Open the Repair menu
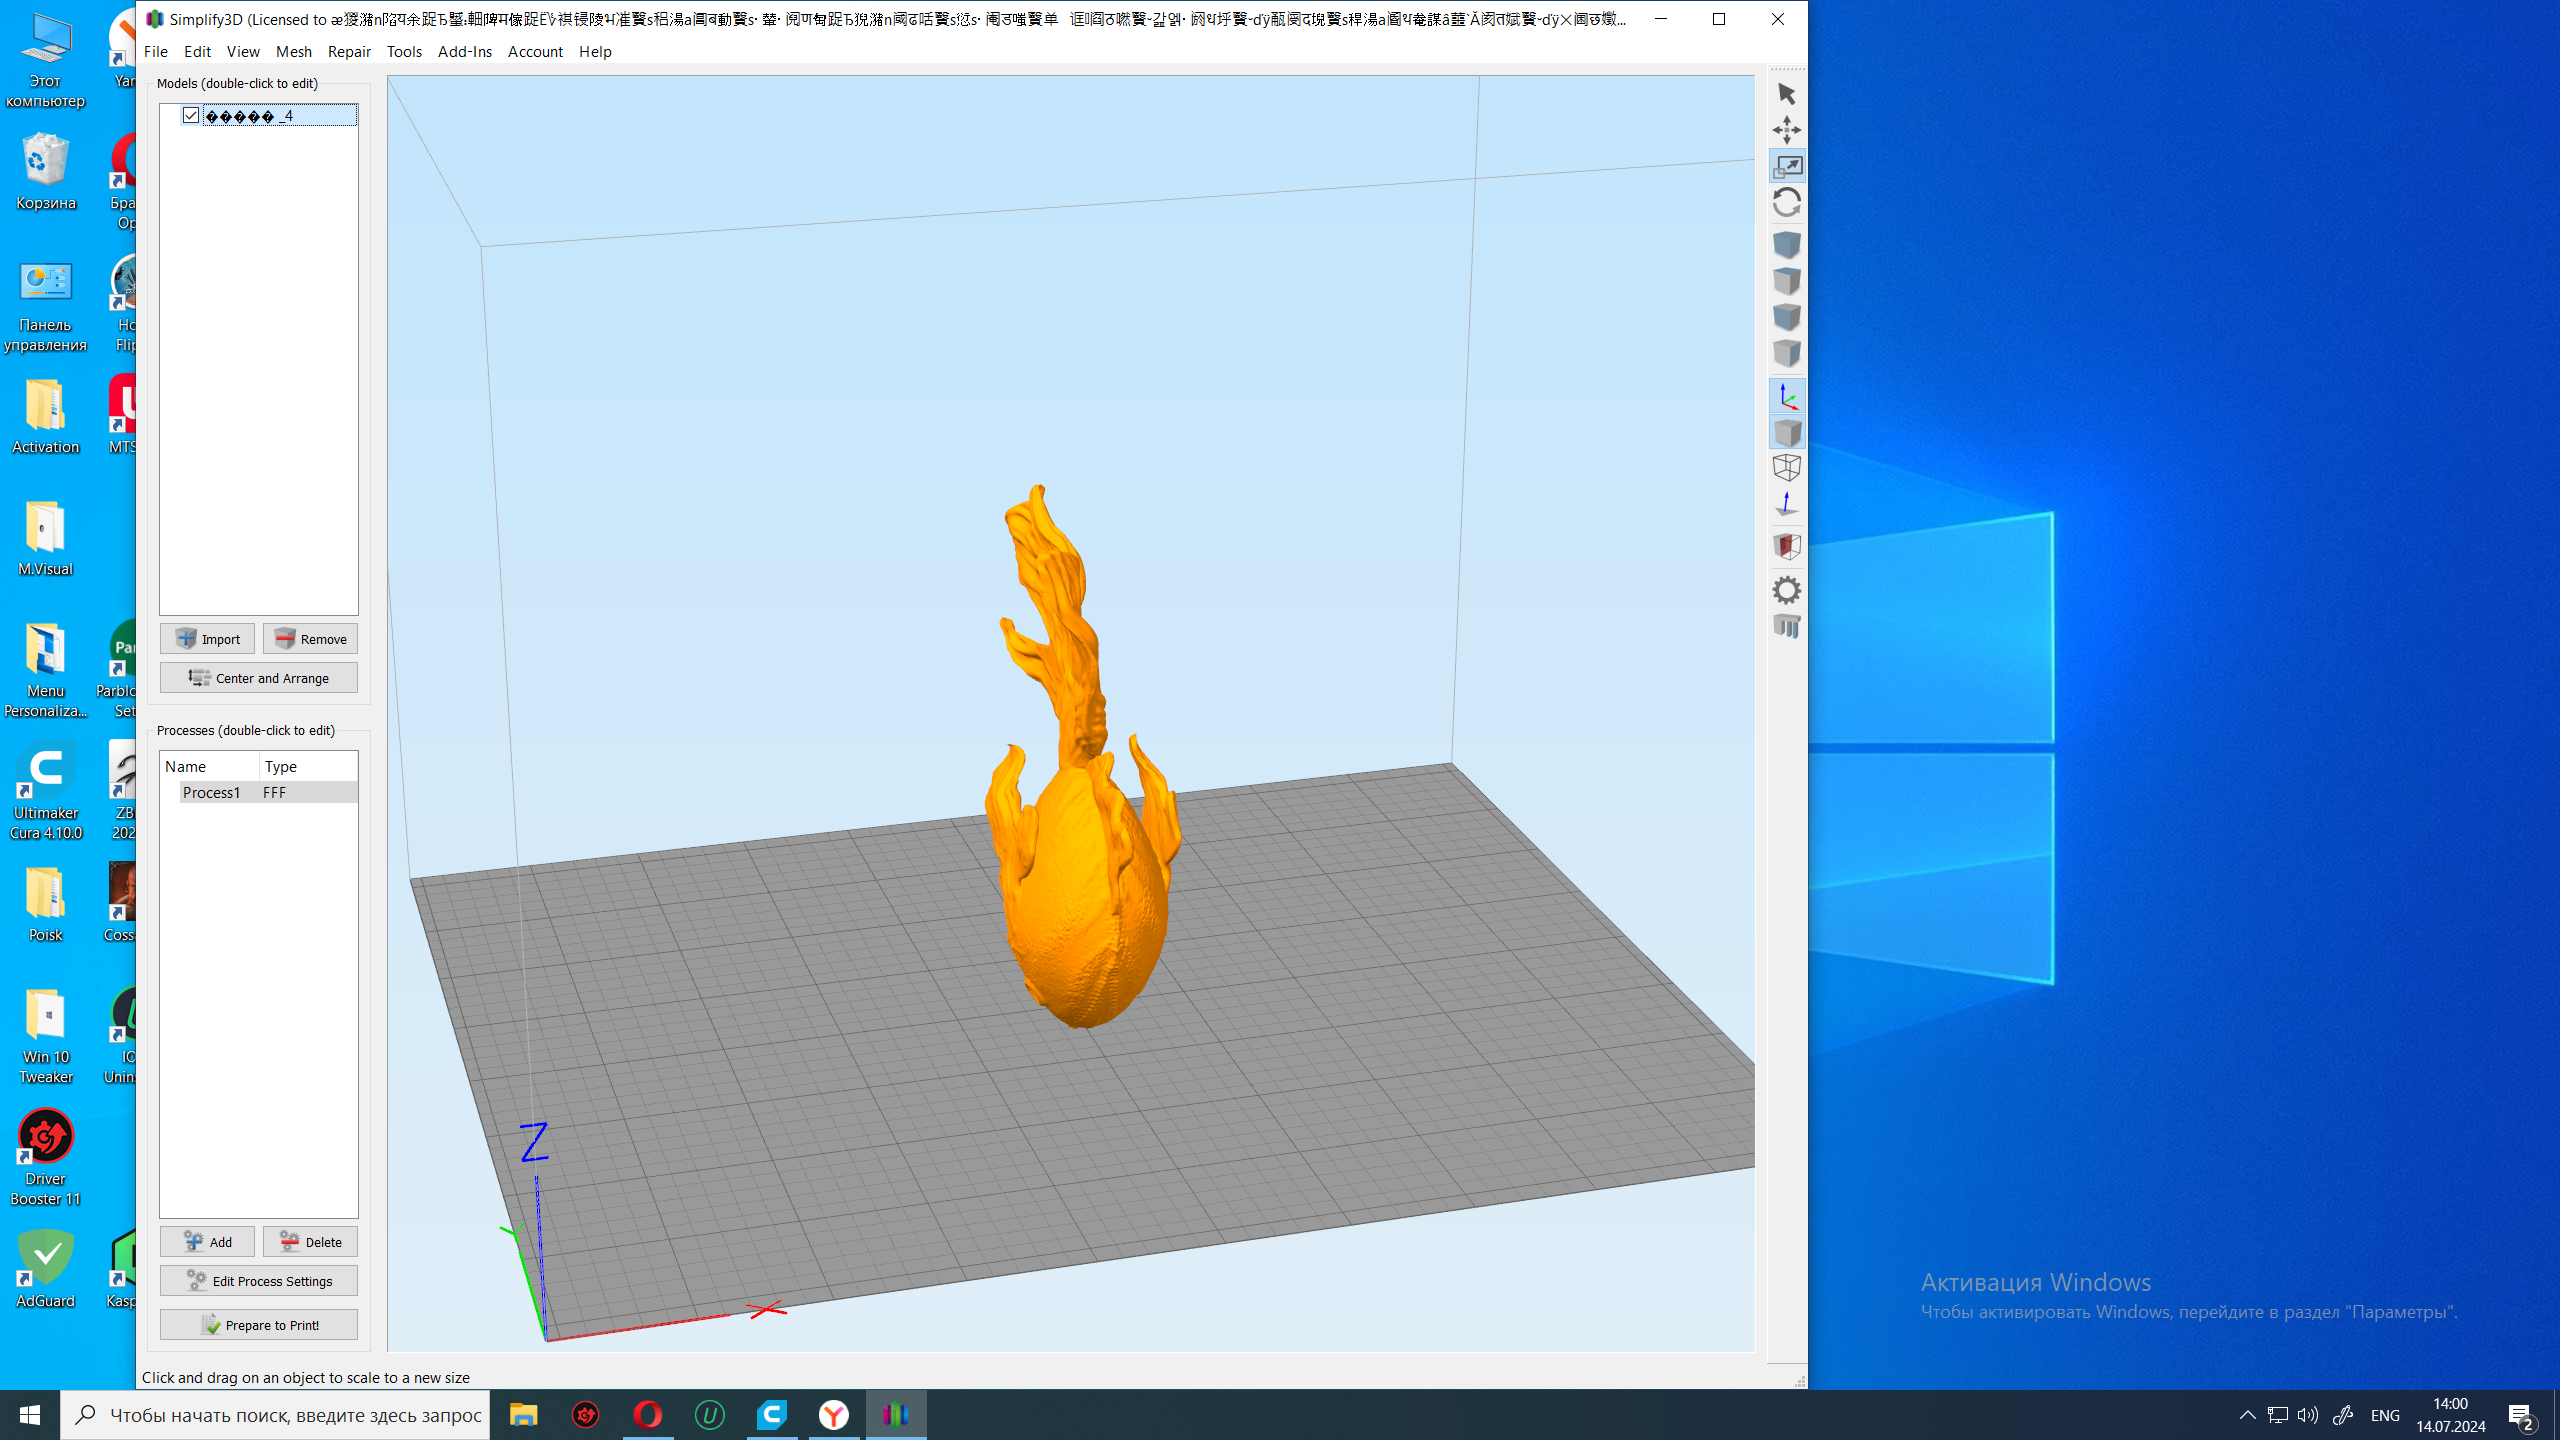Image resolution: width=2560 pixels, height=1440 pixels. 349,51
